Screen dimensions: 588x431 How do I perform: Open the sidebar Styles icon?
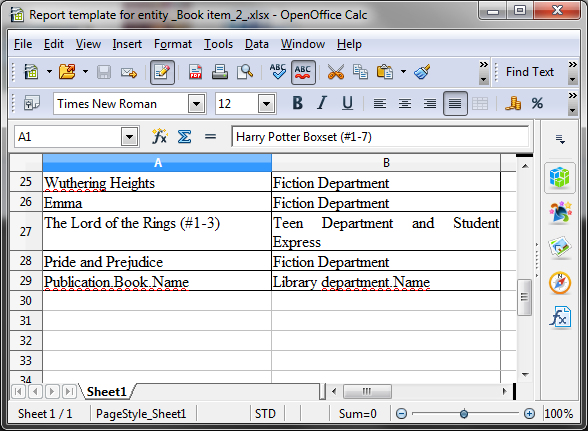560,213
